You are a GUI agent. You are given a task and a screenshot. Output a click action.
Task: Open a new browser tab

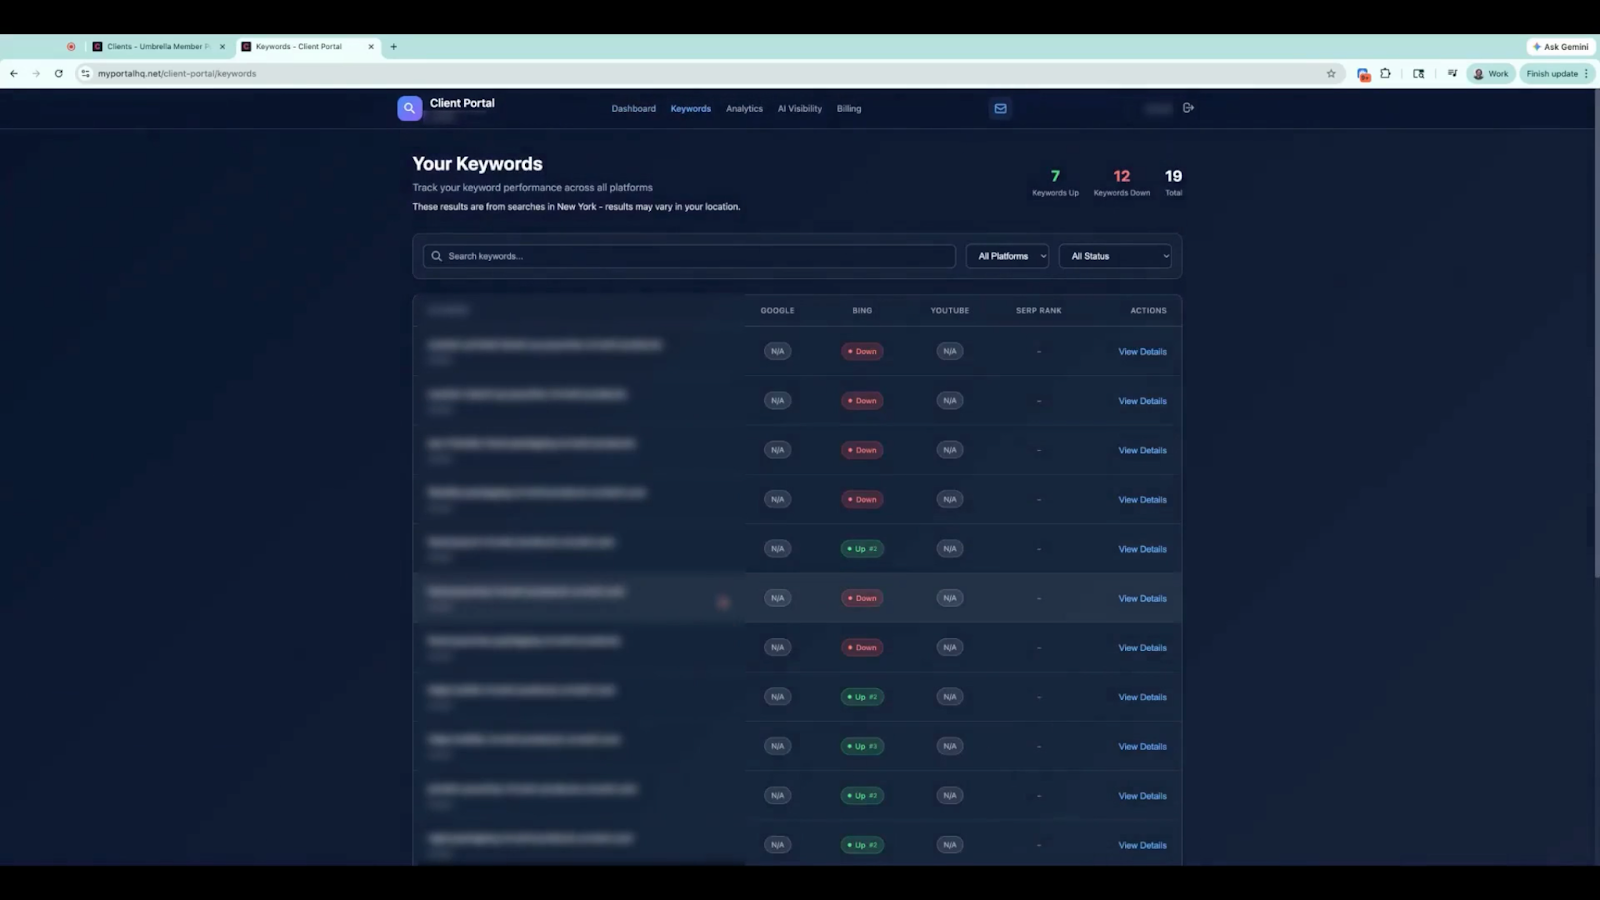(x=394, y=46)
